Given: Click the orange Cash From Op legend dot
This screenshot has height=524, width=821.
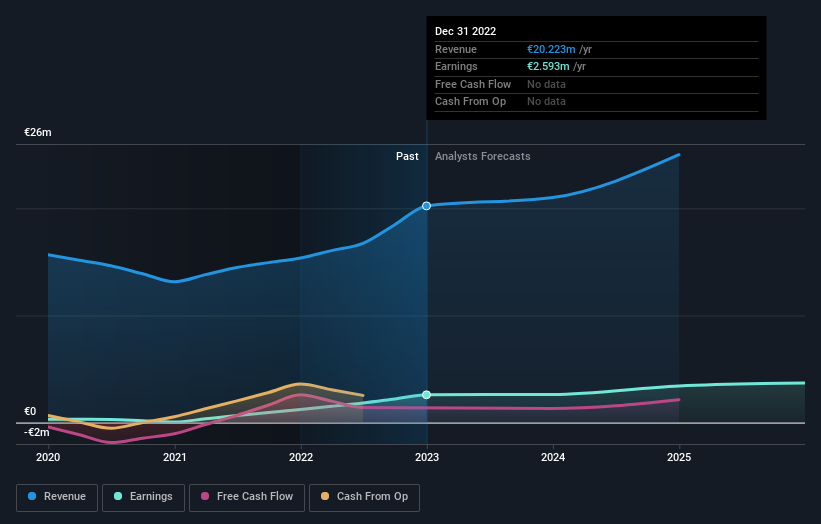Looking at the screenshot, I should [325, 496].
